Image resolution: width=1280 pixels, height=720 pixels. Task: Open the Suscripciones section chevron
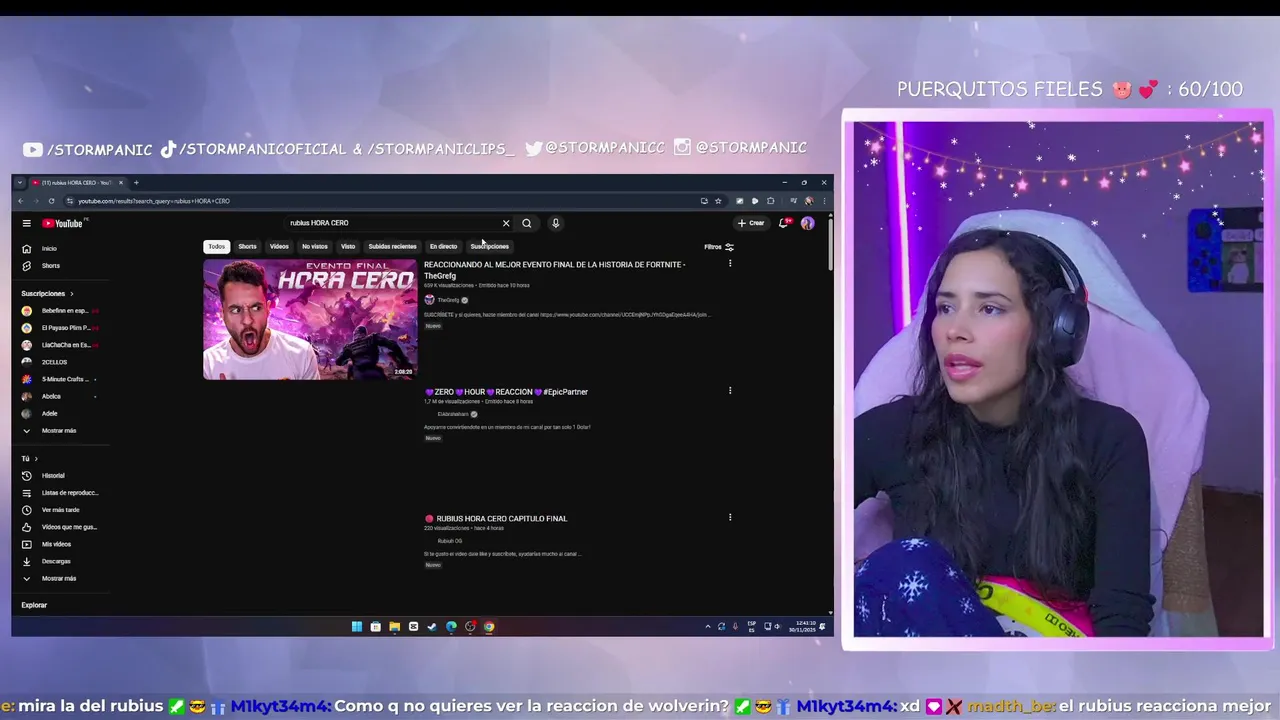pyautogui.click(x=71, y=294)
